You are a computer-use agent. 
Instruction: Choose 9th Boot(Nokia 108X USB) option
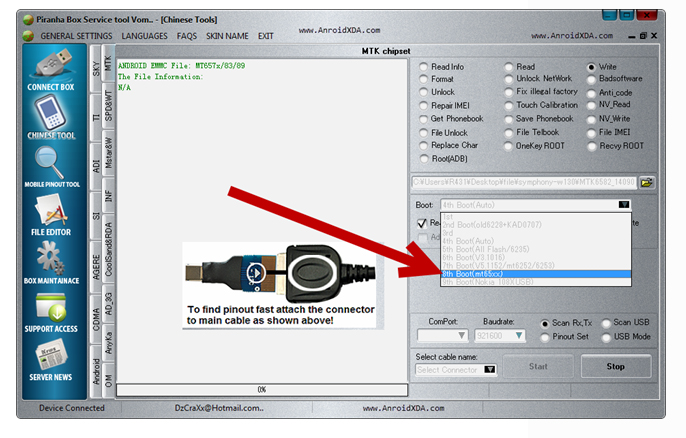click(536, 282)
